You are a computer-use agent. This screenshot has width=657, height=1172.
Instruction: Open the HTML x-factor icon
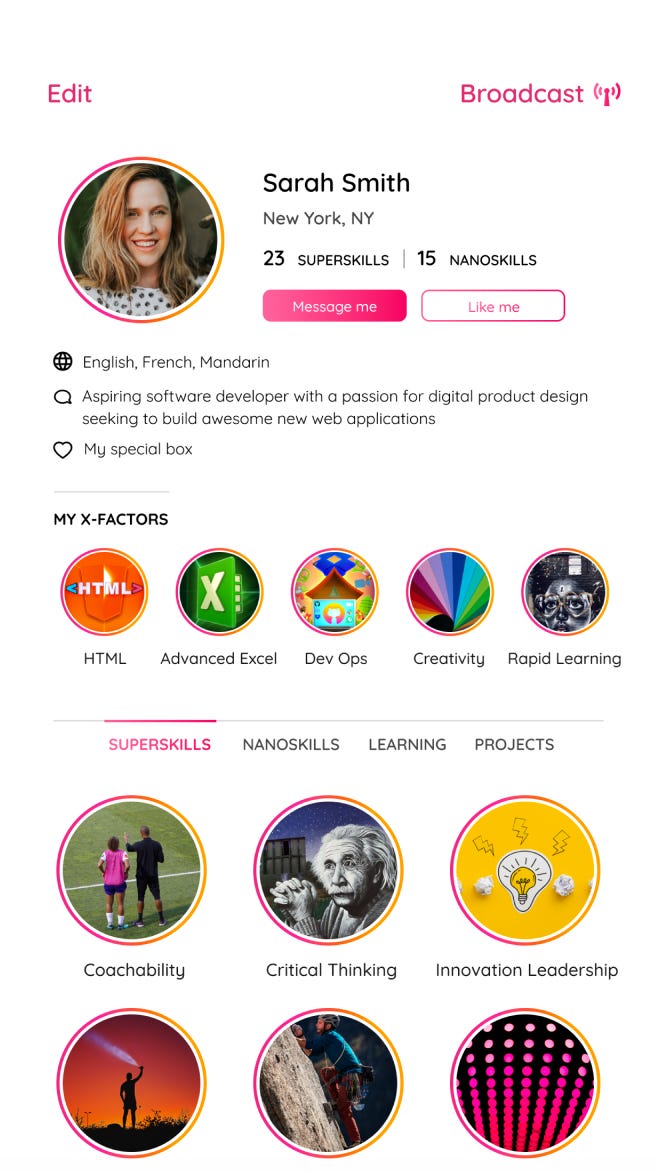(104, 592)
